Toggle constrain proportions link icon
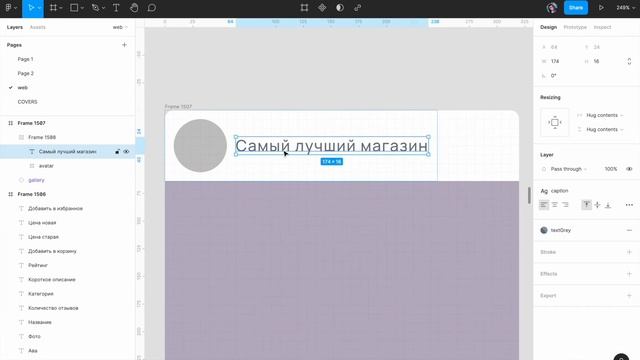Screen dimensions: 640x360 pos(629,61)
